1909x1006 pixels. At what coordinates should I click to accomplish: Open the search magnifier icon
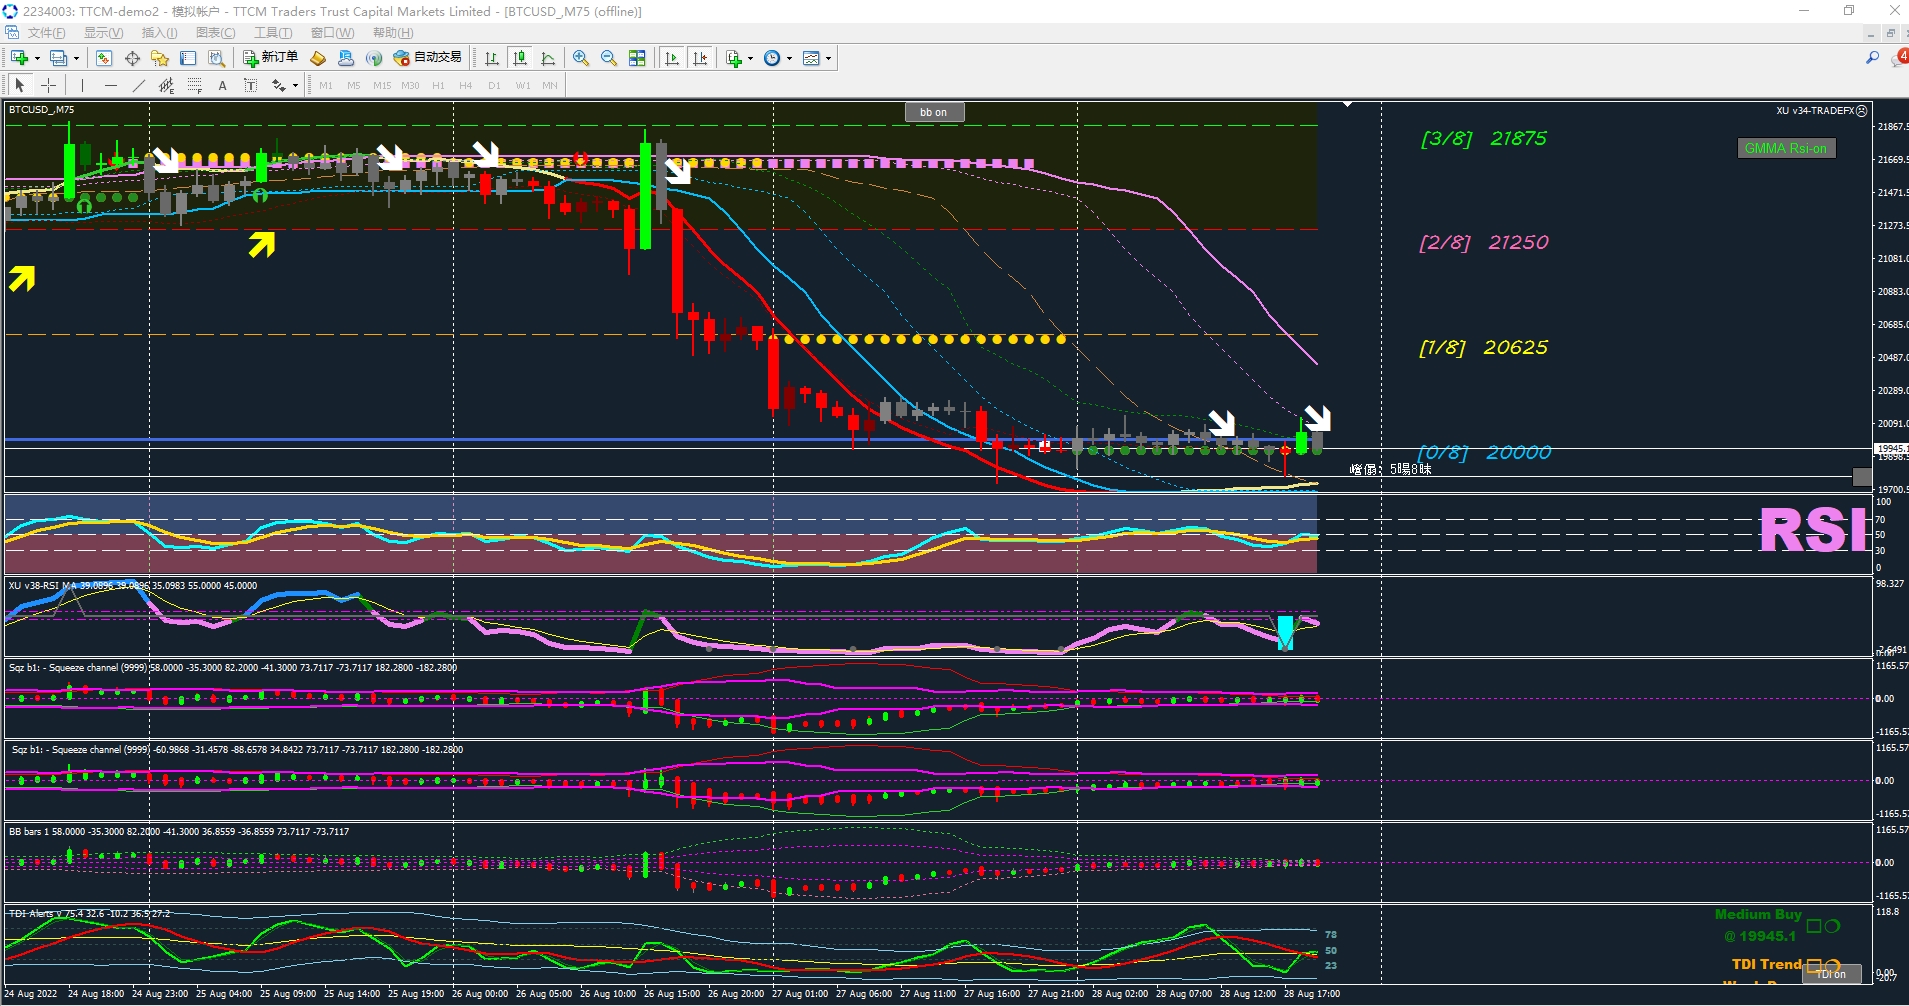coord(1872,58)
